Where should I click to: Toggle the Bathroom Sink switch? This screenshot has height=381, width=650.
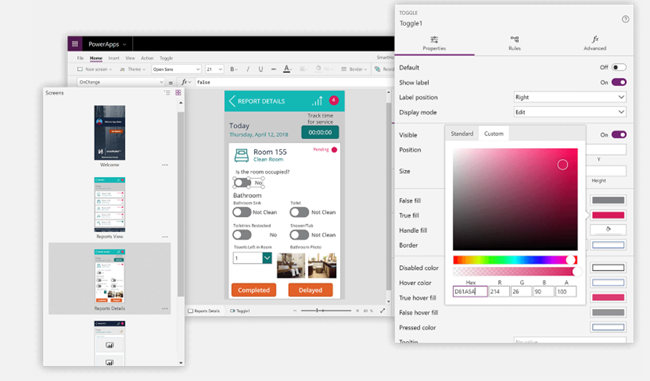(242, 212)
